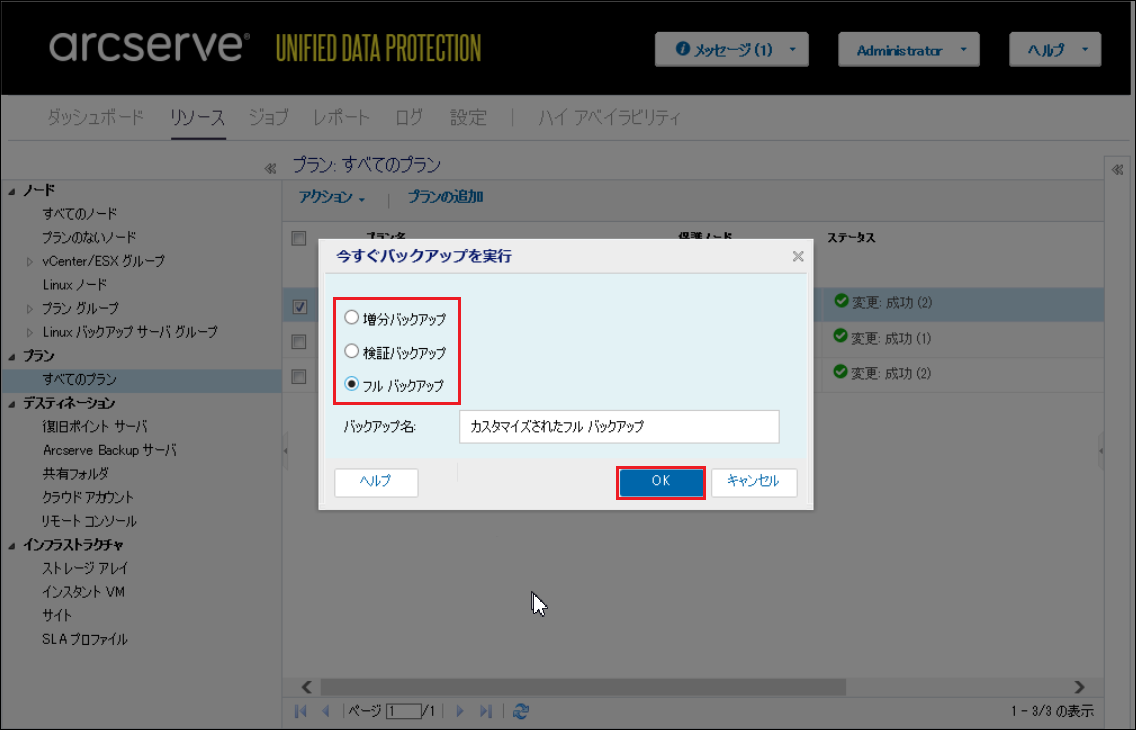Expand the right side panel
Viewport: 1136px width, 730px height.
pos(1118,170)
